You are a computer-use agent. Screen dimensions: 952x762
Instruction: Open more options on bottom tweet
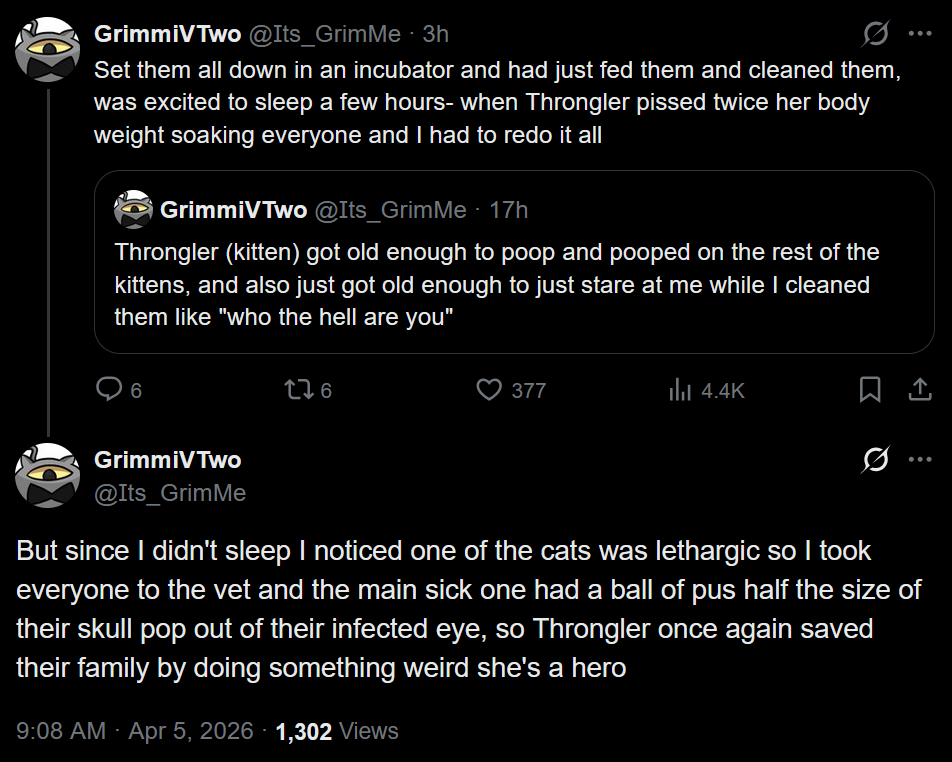tap(920, 460)
